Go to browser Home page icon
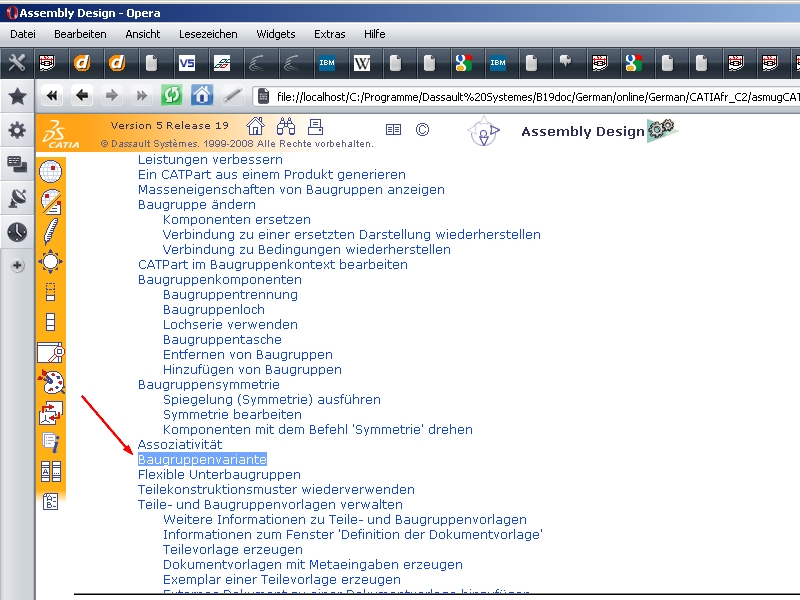 coord(202,95)
